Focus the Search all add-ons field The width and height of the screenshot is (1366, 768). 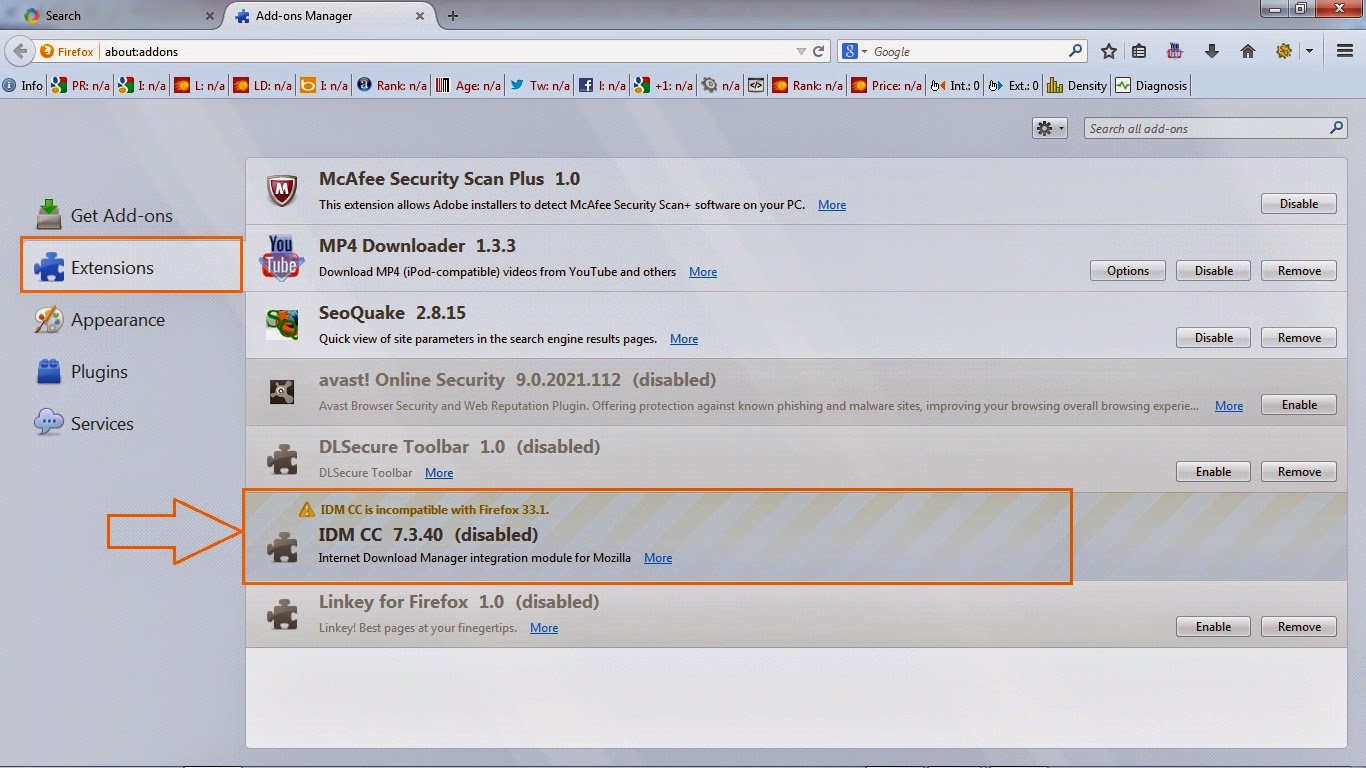coord(1217,128)
